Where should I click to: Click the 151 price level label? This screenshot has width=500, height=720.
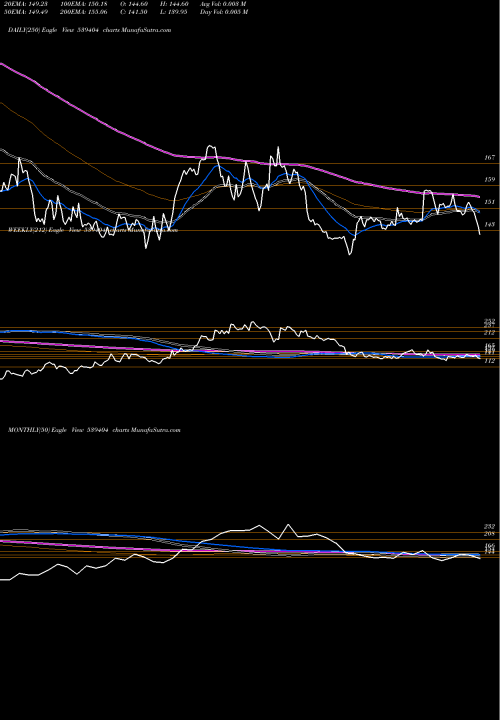point(490,202)
